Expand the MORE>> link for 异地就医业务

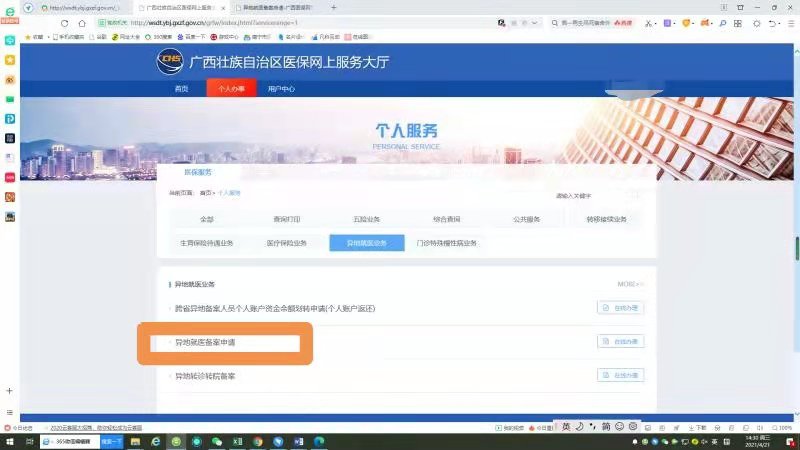pos(630,284)
